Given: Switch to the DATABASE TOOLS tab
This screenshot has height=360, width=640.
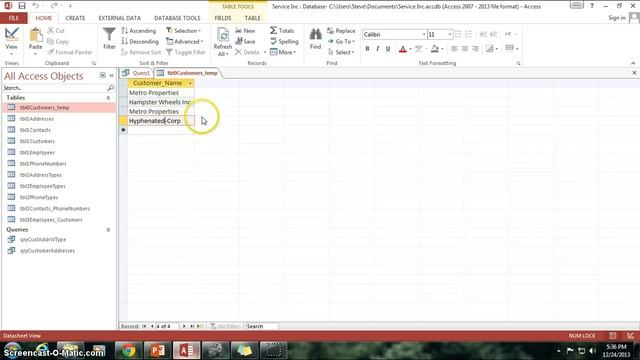Looking at the screenshot, I should tap(177, 18).
